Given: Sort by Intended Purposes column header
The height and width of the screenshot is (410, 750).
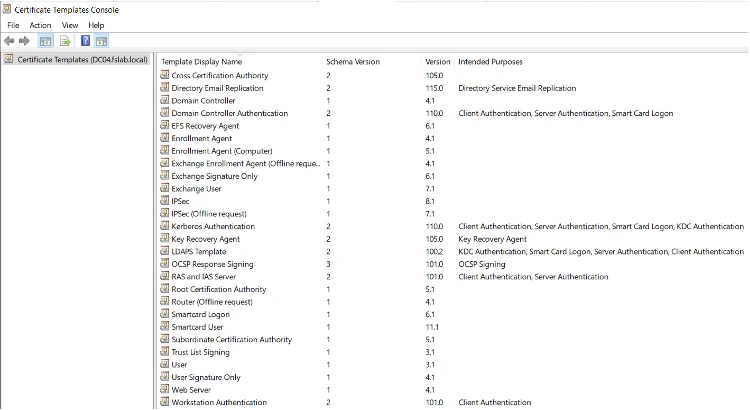Looking at the screenshot, I should (490, 62).
